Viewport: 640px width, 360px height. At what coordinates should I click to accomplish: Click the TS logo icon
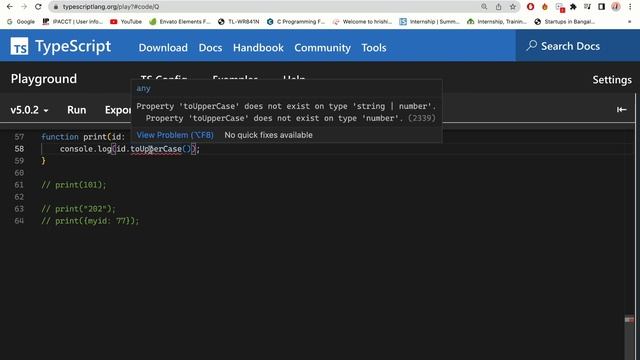point(20,46)
